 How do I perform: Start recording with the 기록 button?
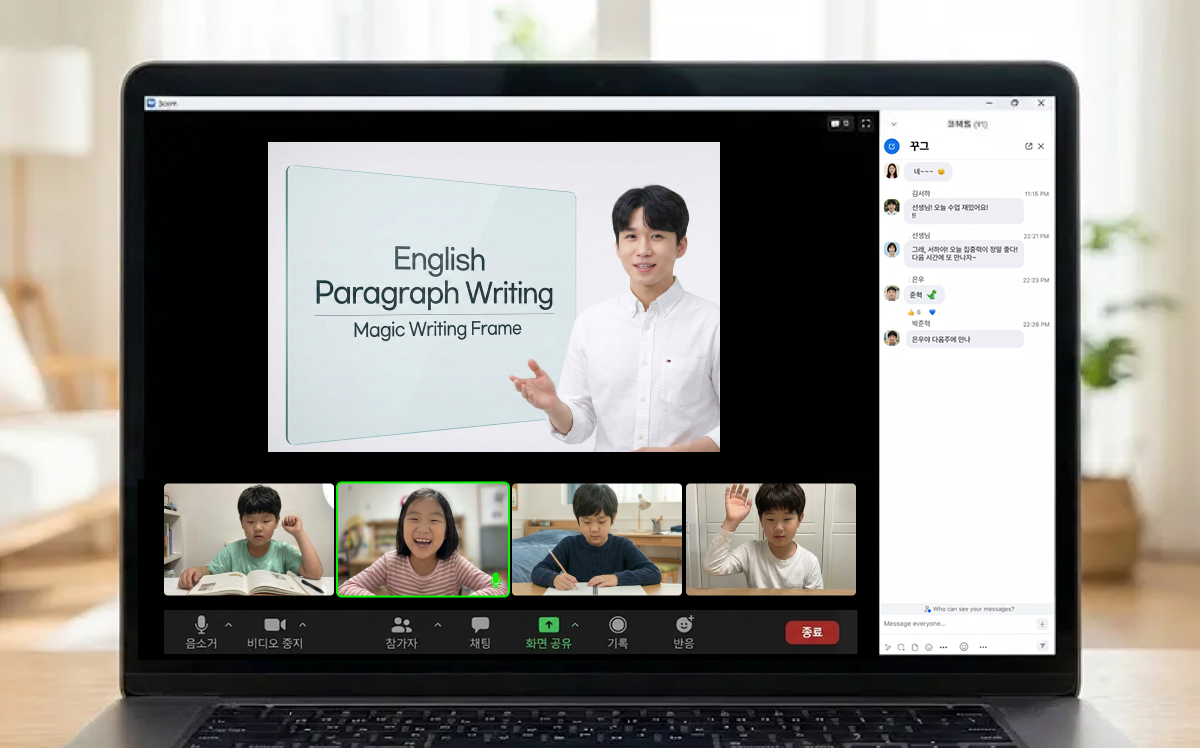(x=617, y=632)
